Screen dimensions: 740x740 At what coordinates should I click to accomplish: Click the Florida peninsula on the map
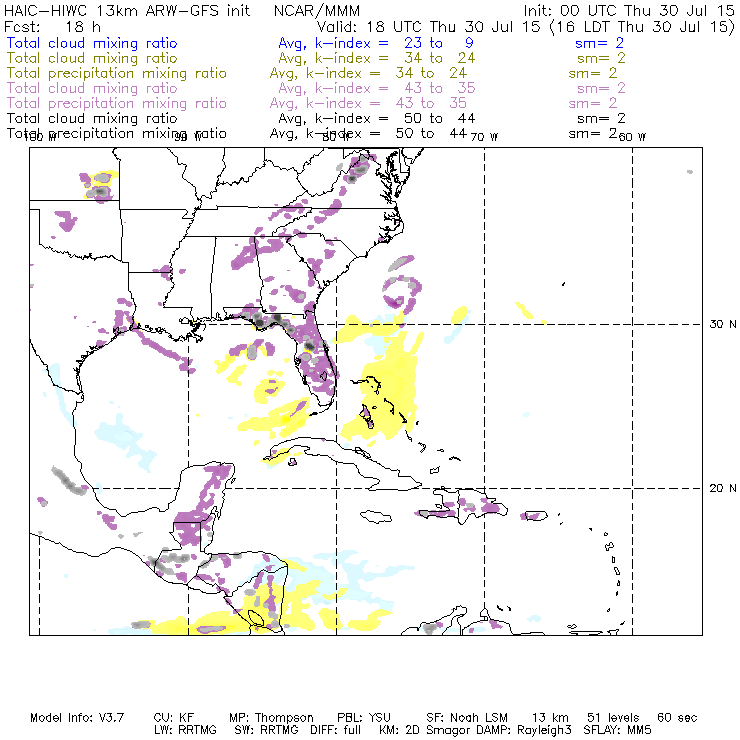click(x=315, y=361)
